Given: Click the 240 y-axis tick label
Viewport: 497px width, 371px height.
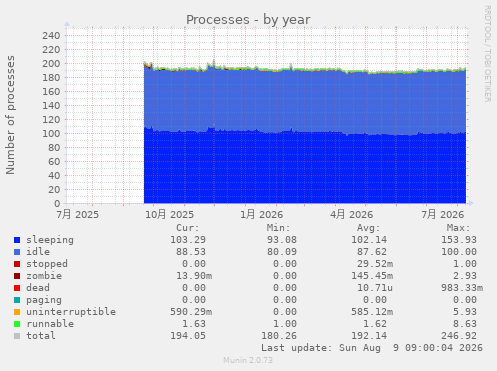Looking at the screenshot, I should coord(51,36).
